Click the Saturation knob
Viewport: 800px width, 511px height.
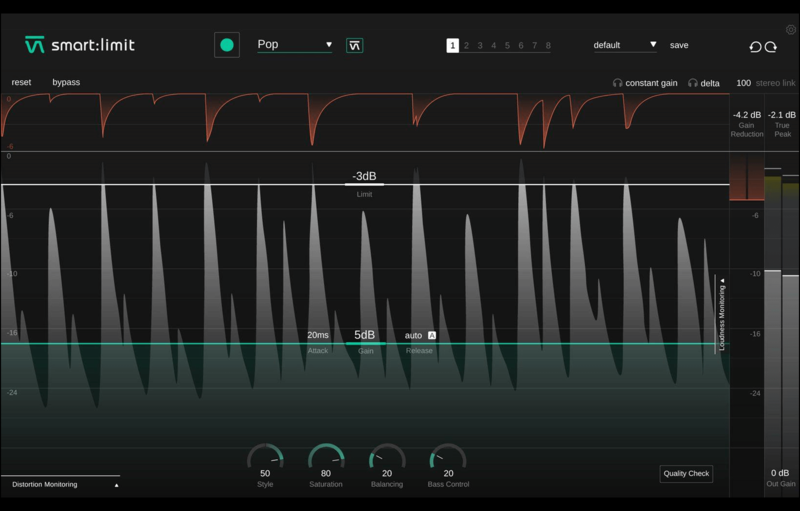coord(326,457)
